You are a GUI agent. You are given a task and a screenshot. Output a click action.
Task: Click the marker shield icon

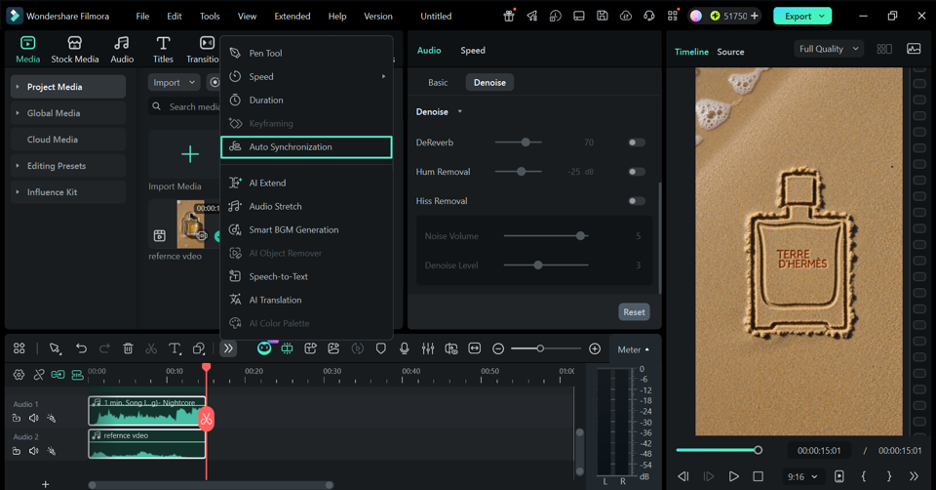381,349
